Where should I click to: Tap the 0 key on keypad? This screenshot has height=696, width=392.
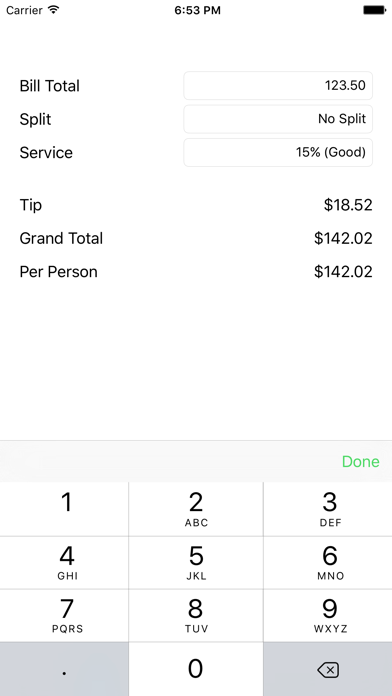pyautogui.click(x=196, y=669)
